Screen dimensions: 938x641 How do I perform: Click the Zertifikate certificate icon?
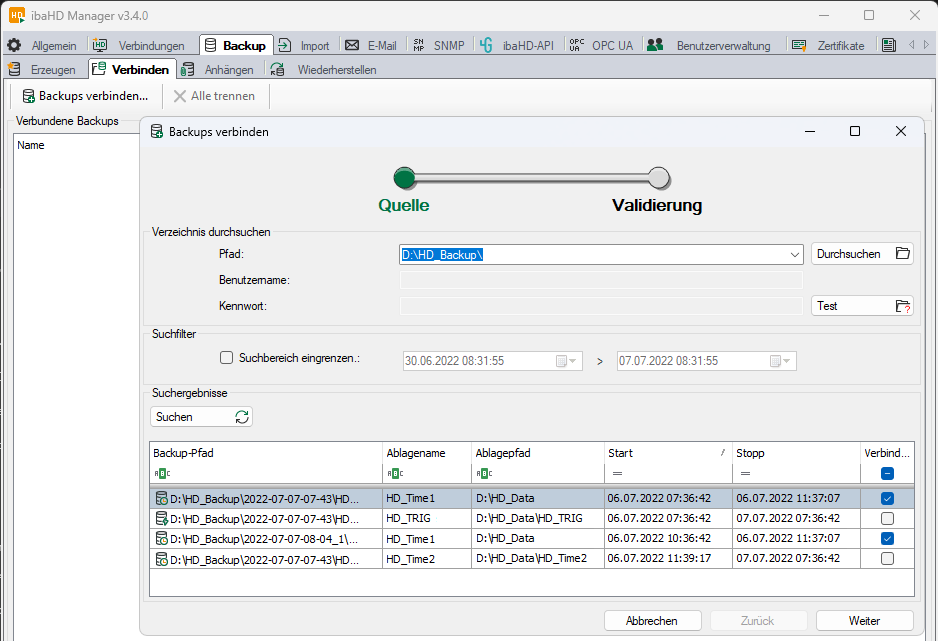coord(798,45)
